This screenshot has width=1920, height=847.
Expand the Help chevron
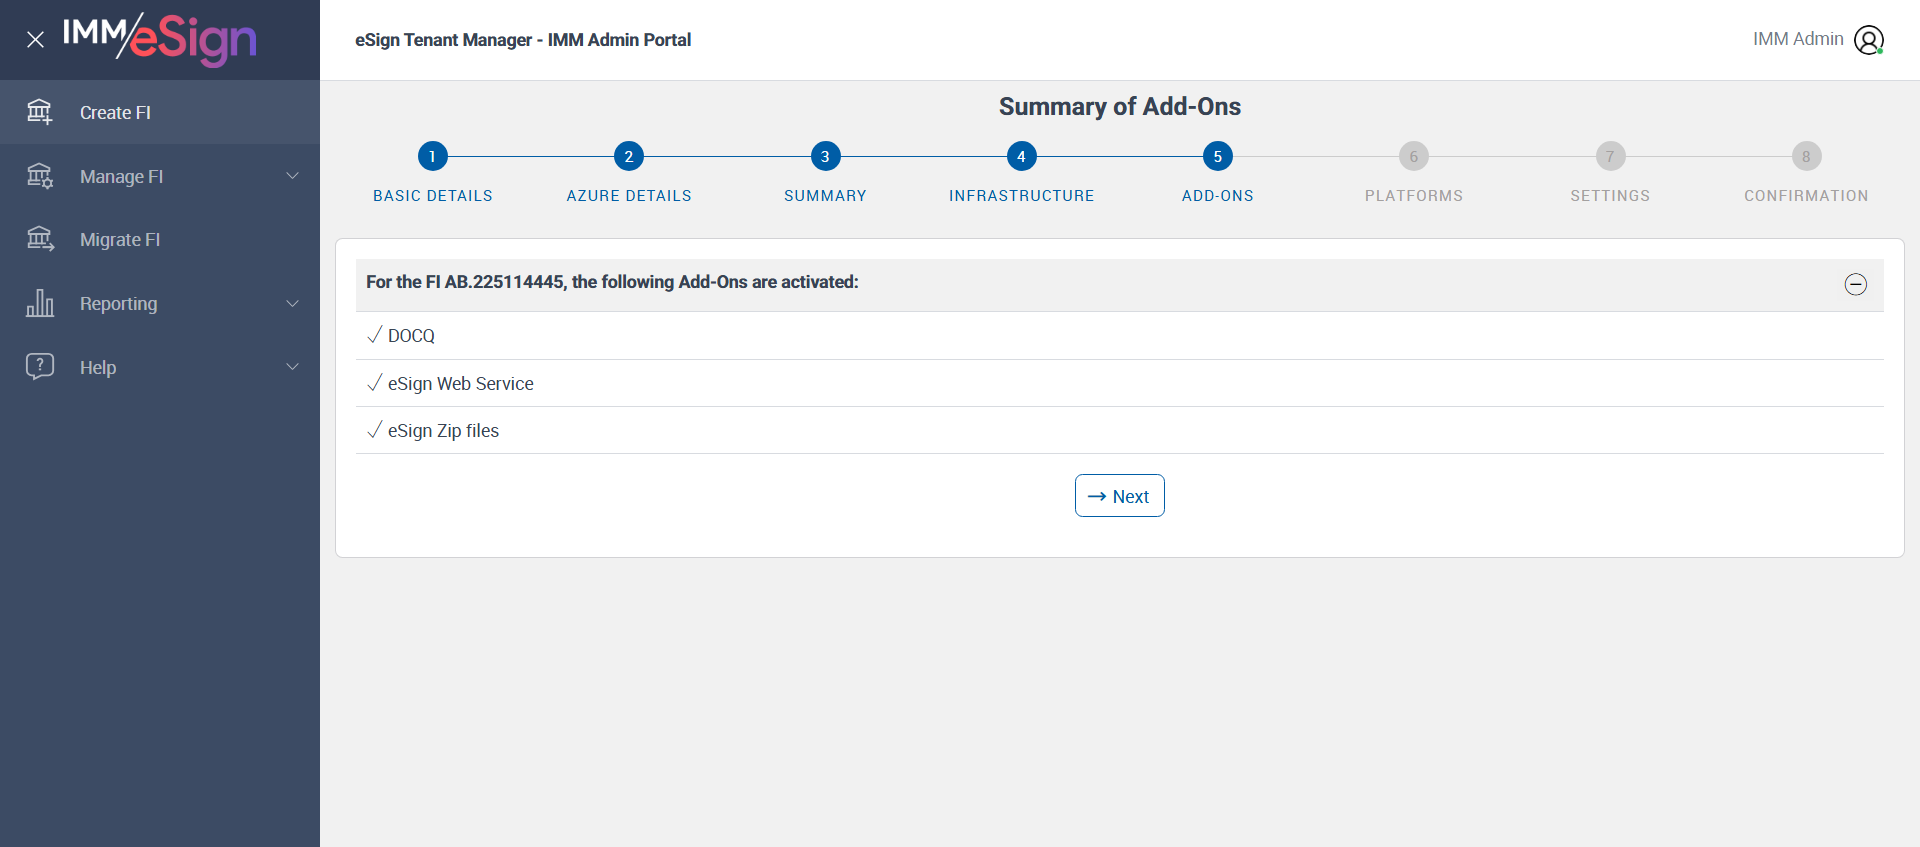pyautogui.click(x=293, y=367)
